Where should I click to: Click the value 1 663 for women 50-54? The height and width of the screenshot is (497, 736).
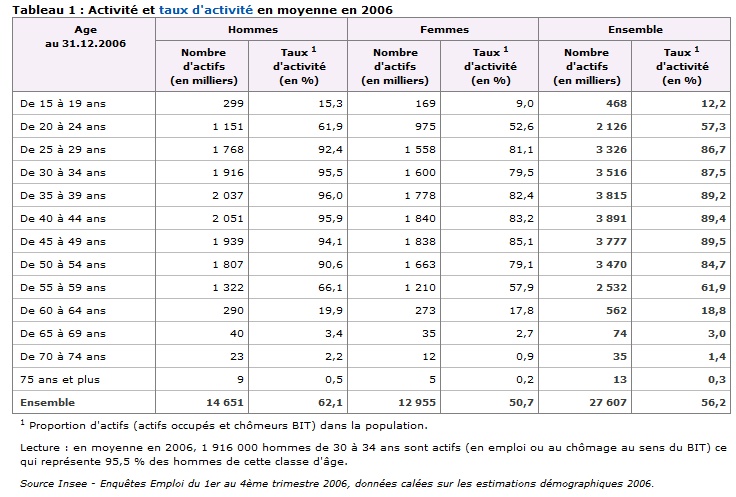[420, 265]
